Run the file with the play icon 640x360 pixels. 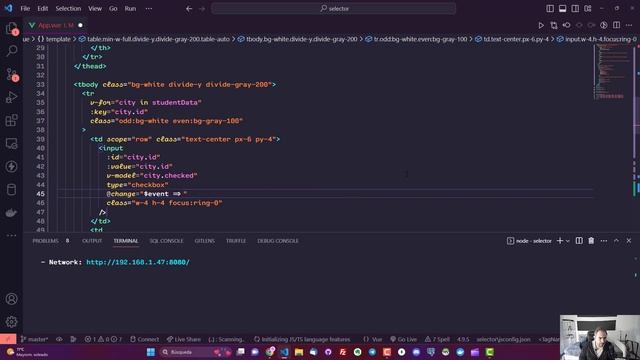tap(541, 25)
